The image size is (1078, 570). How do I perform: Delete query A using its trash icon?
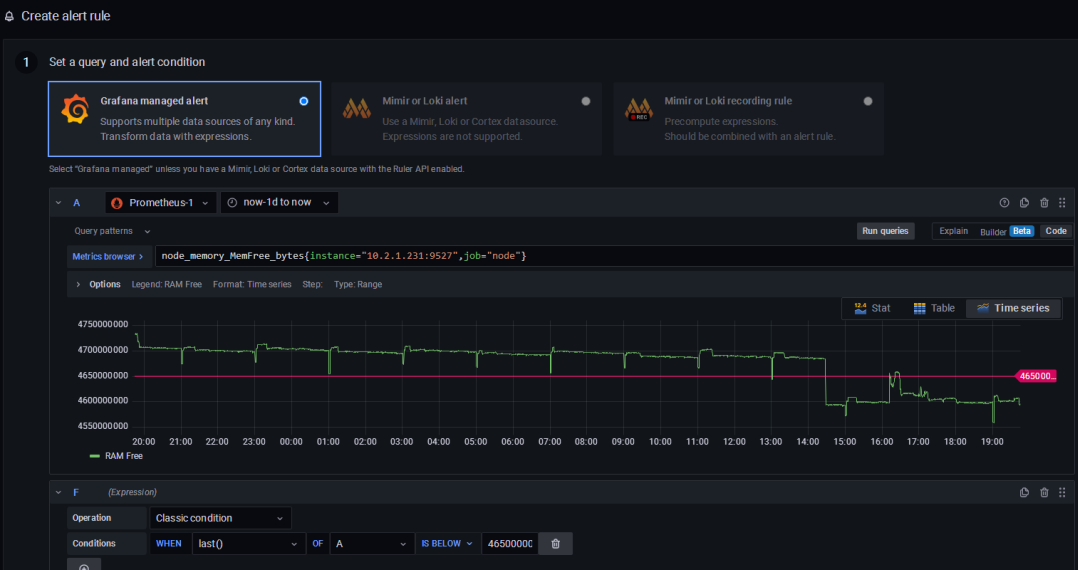[x=1044, y=203]
